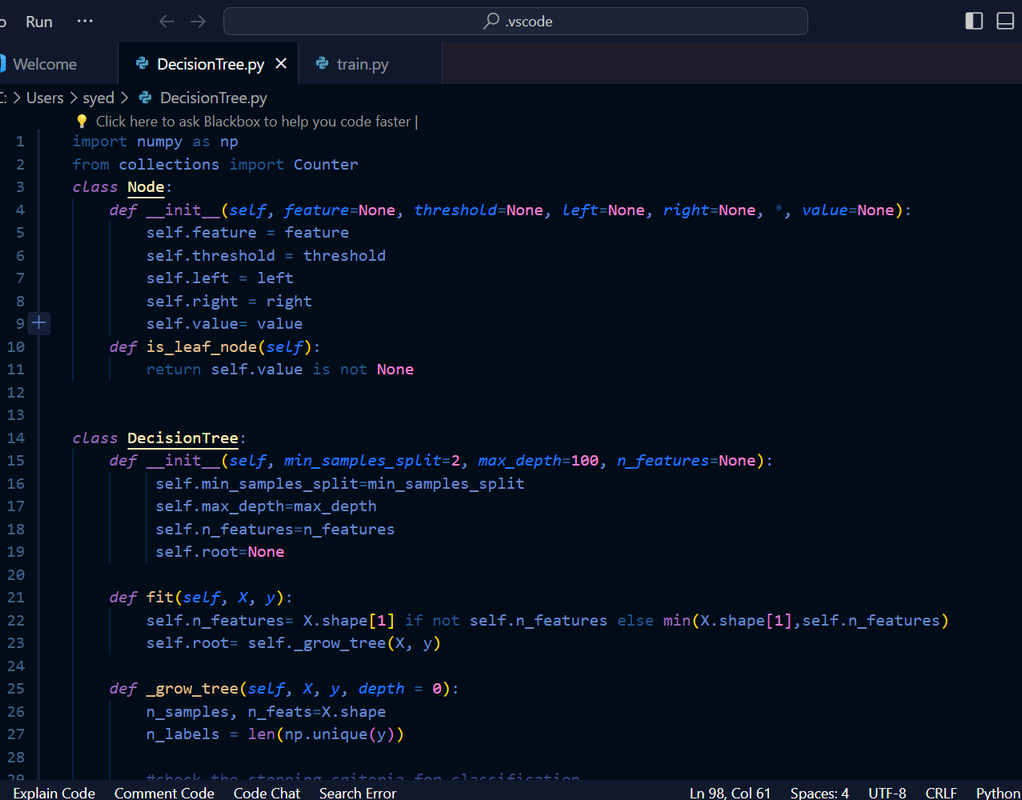Change language mode via Python indicator

tap(998, 793)
